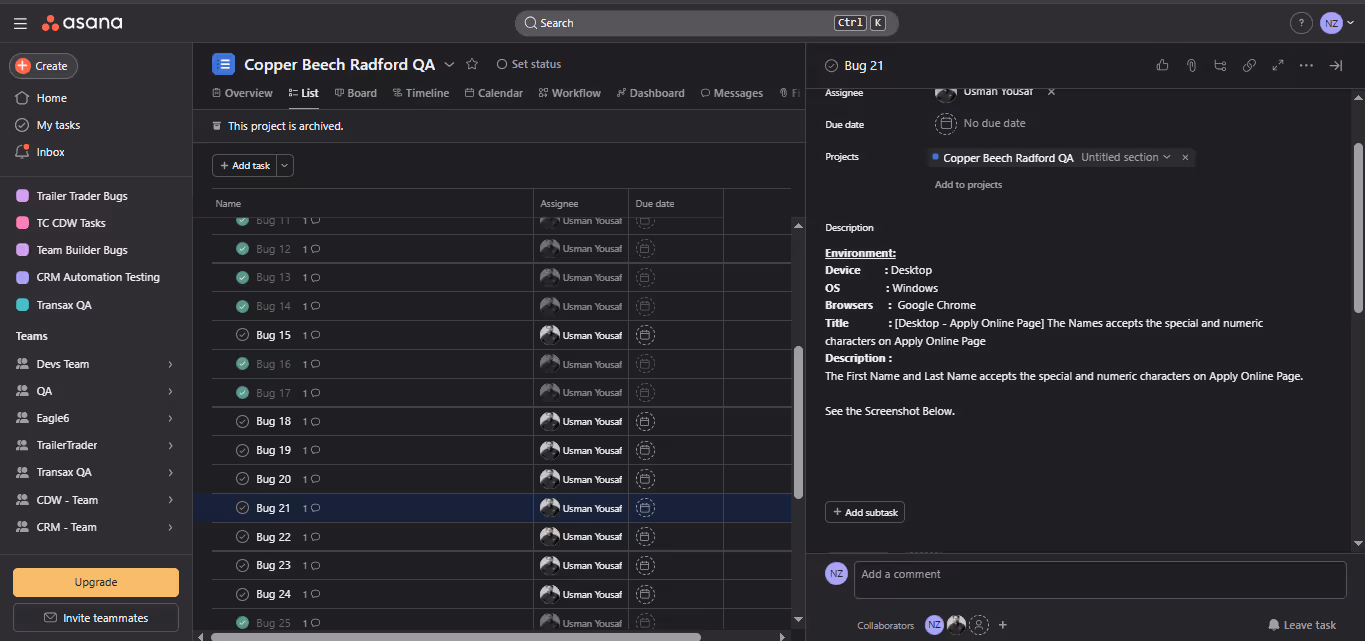Viewport: 1365px width, 641px height.
Task: Expand task pane to full screen
Action: point(1277,65)
